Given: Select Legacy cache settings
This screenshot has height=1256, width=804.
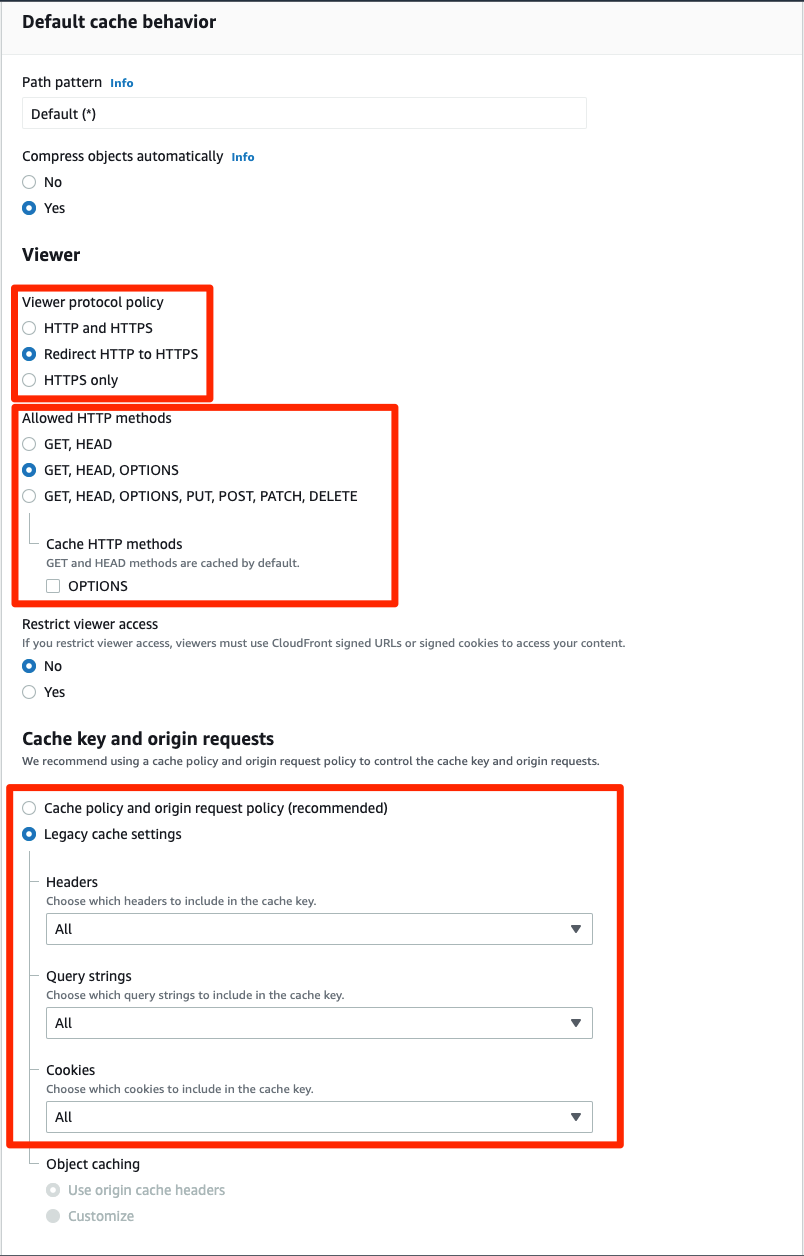Looking at the screenshot, I should tap(29, 834).
